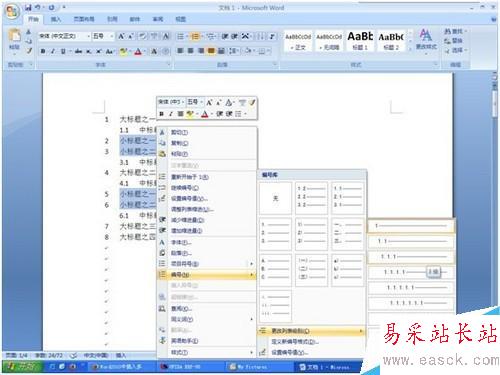Click the highlighted ribbon Numbering icon
This screenshot has height=375, width=500.
point(195,36)
